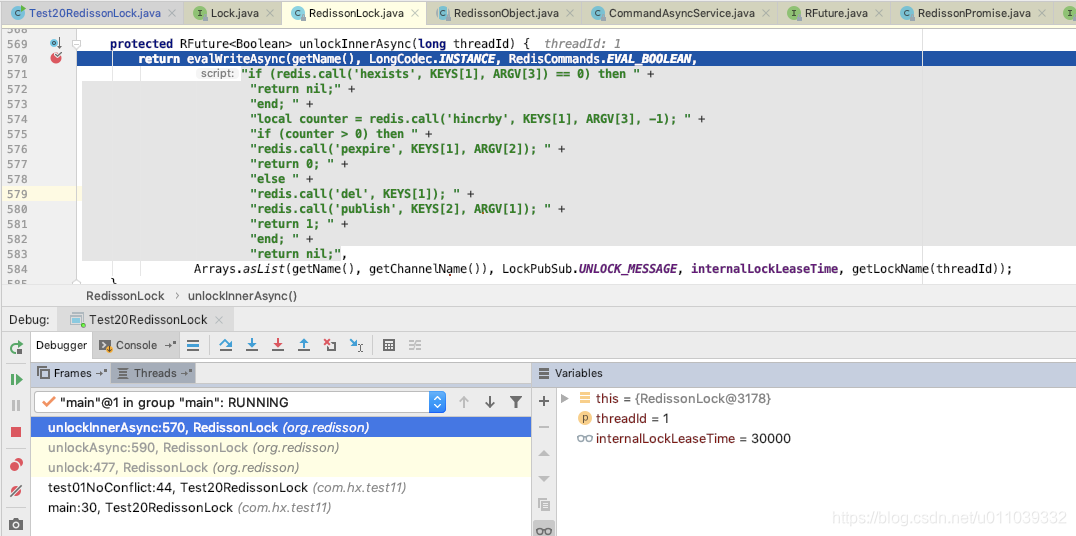The height and width of the screenshot is (536, 1076).
Task: Select frame unlockAsync:590
Action: (x=281, y=447)
